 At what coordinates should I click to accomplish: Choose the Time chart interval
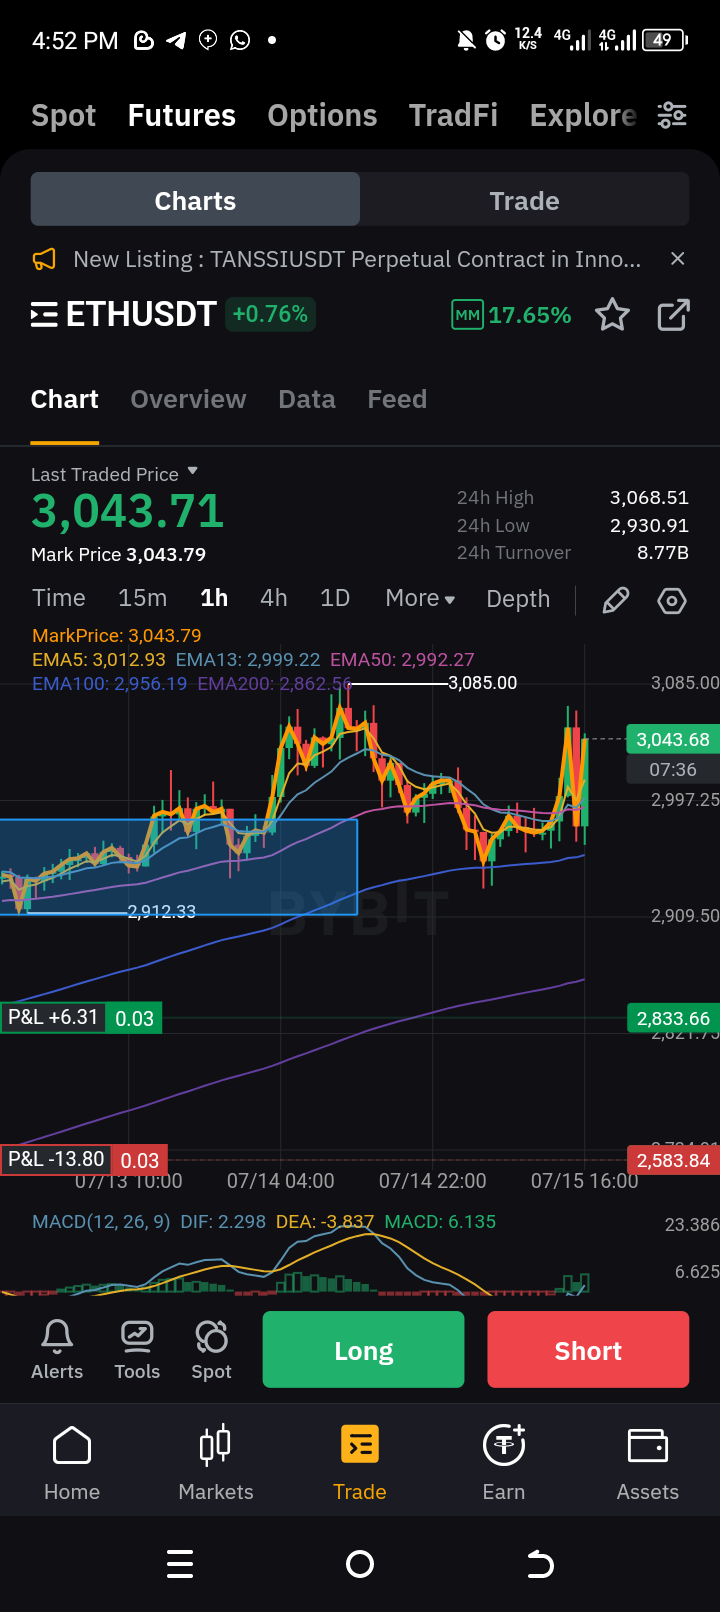pyautogui.click(x=59, y=598)
